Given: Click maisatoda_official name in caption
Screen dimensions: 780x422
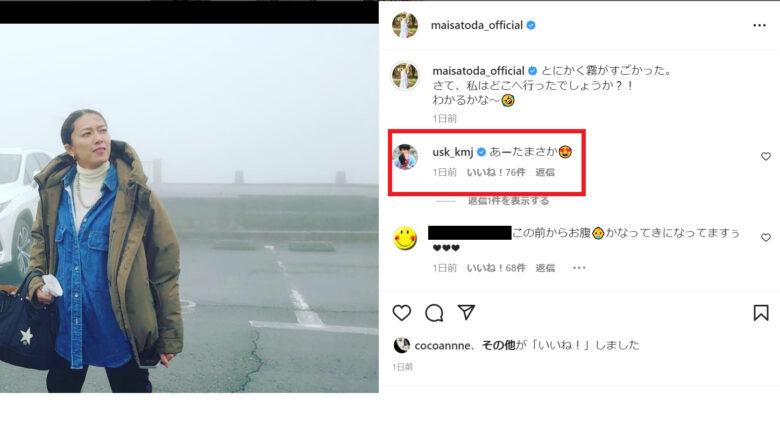Looking at the screenshot, I should 478,71.
